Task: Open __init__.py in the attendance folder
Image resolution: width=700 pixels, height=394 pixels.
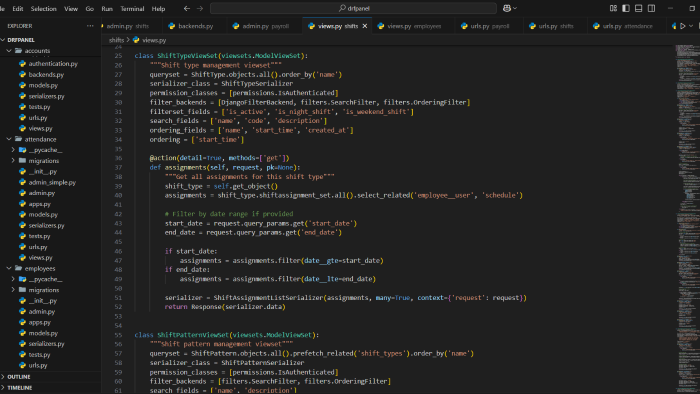Action: 50,171
